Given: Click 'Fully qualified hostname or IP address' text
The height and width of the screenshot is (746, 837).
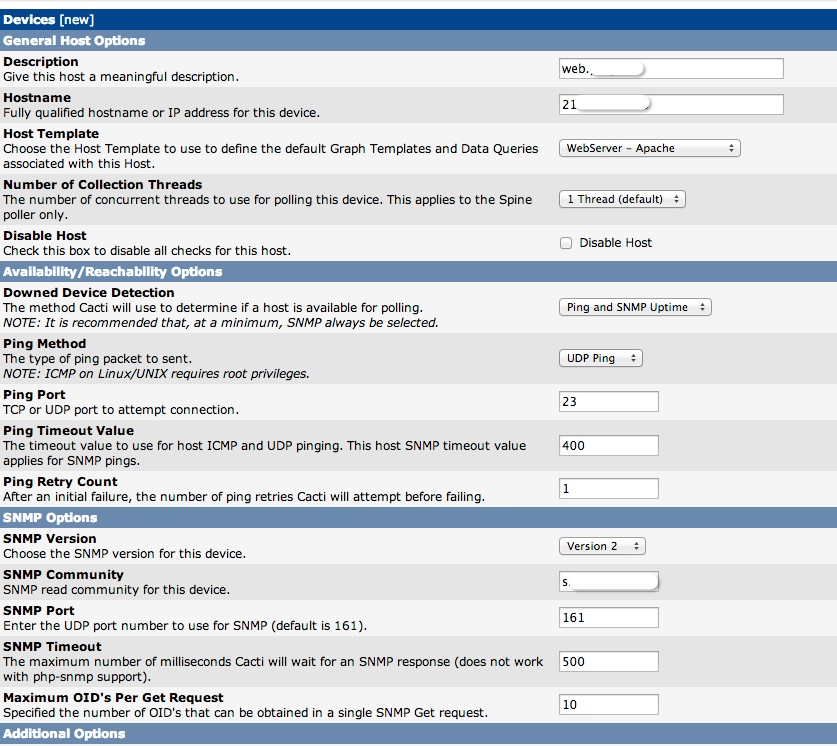Looking at the screenshot, I should (161, 113).
